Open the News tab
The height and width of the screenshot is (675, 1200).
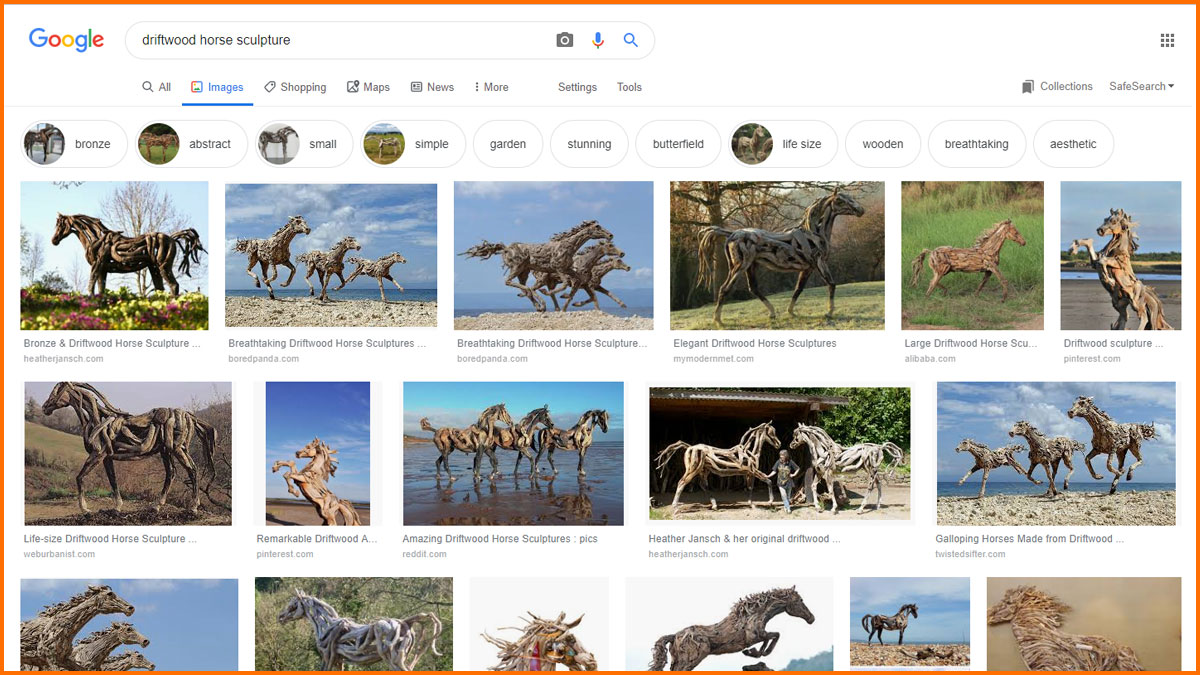(x=432, y=87)
